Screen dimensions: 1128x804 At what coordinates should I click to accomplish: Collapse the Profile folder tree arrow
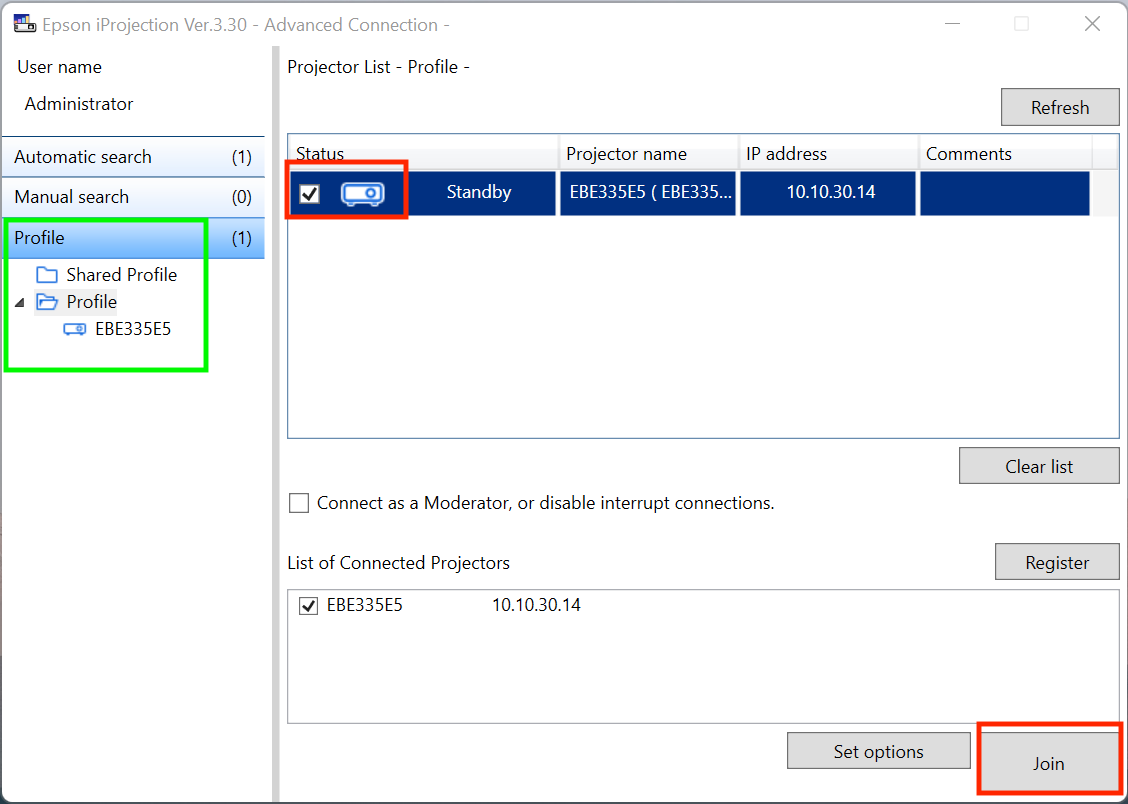coord(20,303)
